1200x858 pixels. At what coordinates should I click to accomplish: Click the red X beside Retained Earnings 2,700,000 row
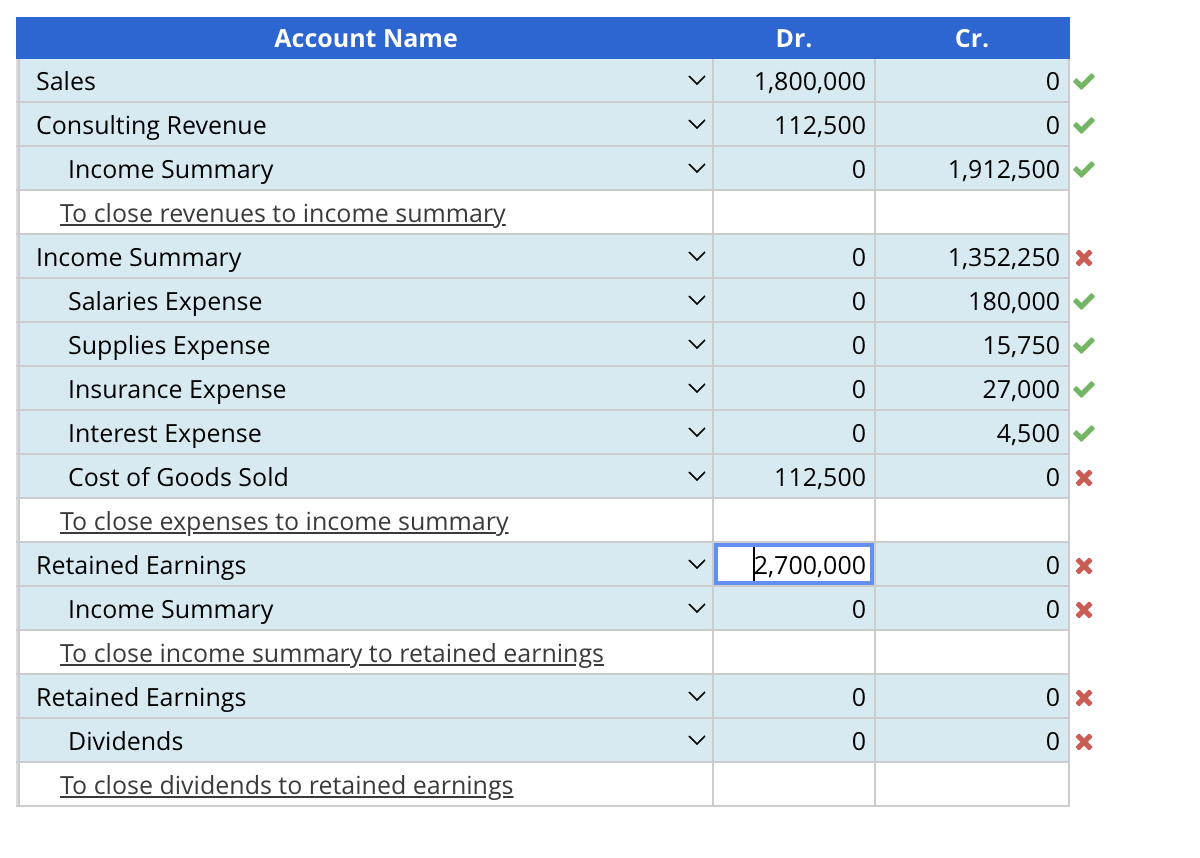[x=1084, y=565]
